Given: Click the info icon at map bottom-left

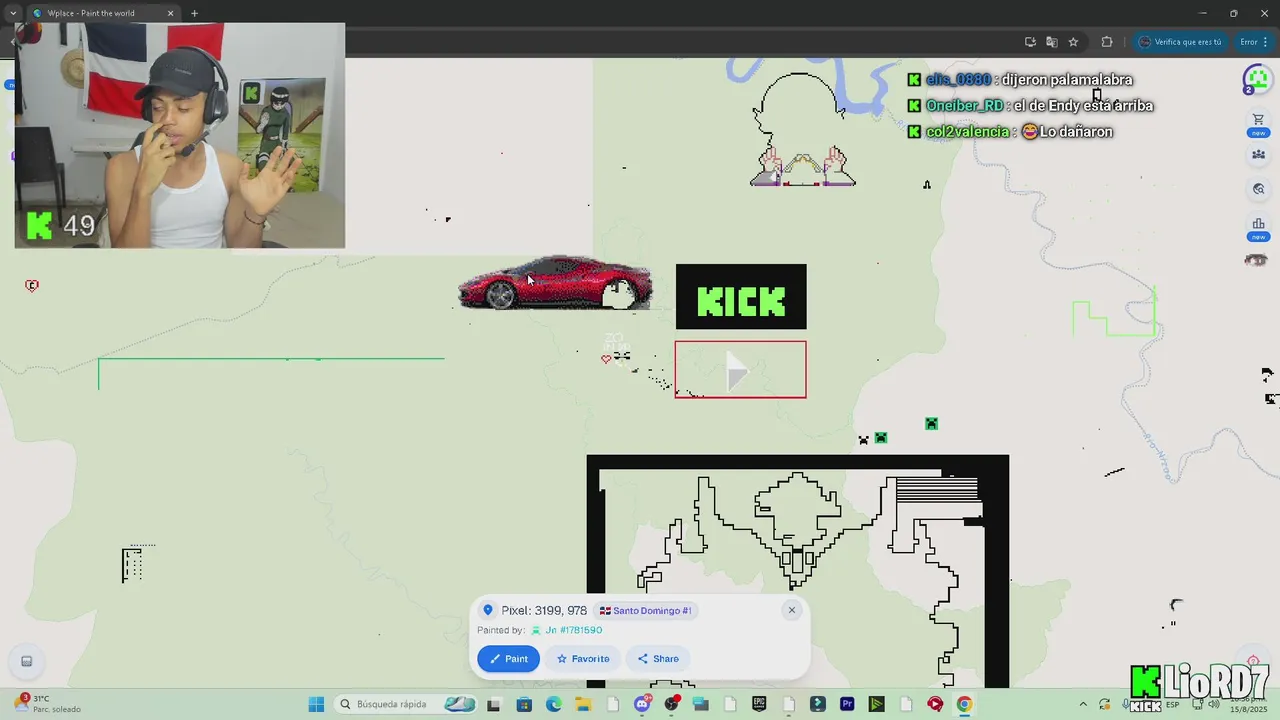Looking at the screenshot, I should pos(27,661).
